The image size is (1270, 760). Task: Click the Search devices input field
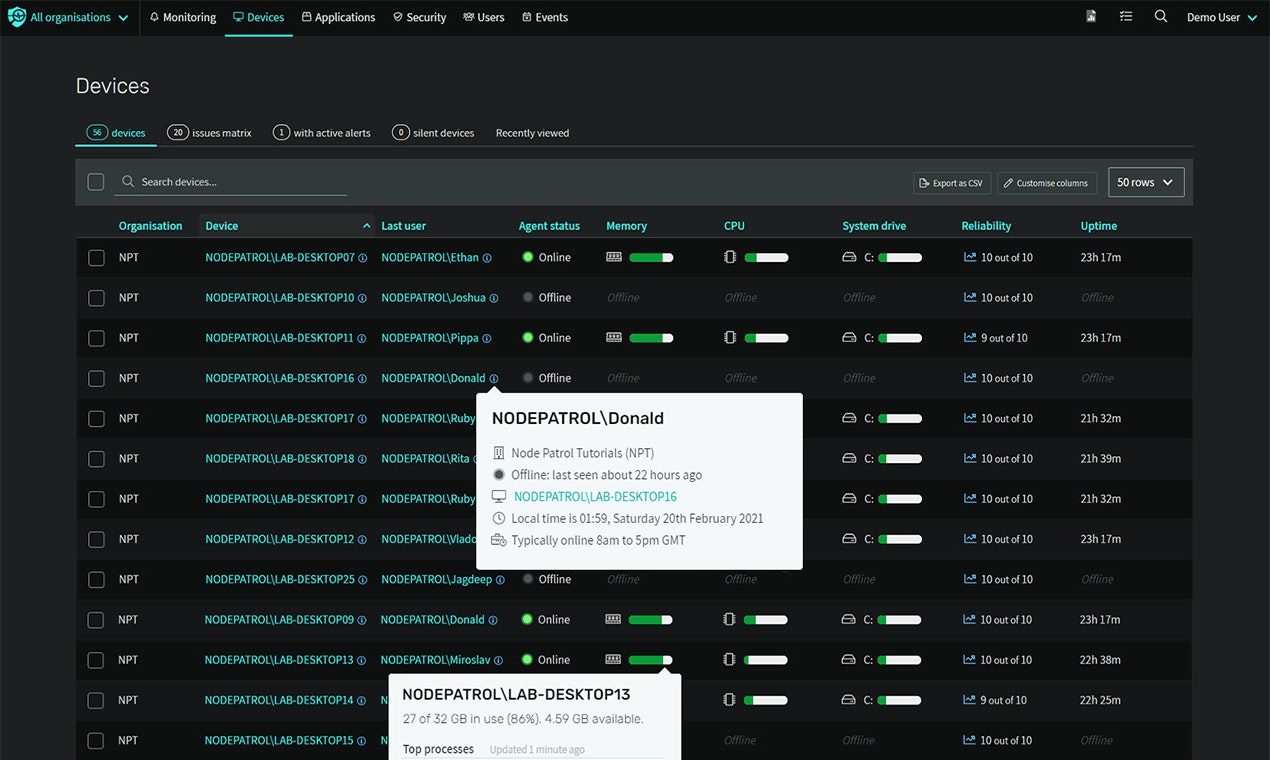tap(230, 181)
